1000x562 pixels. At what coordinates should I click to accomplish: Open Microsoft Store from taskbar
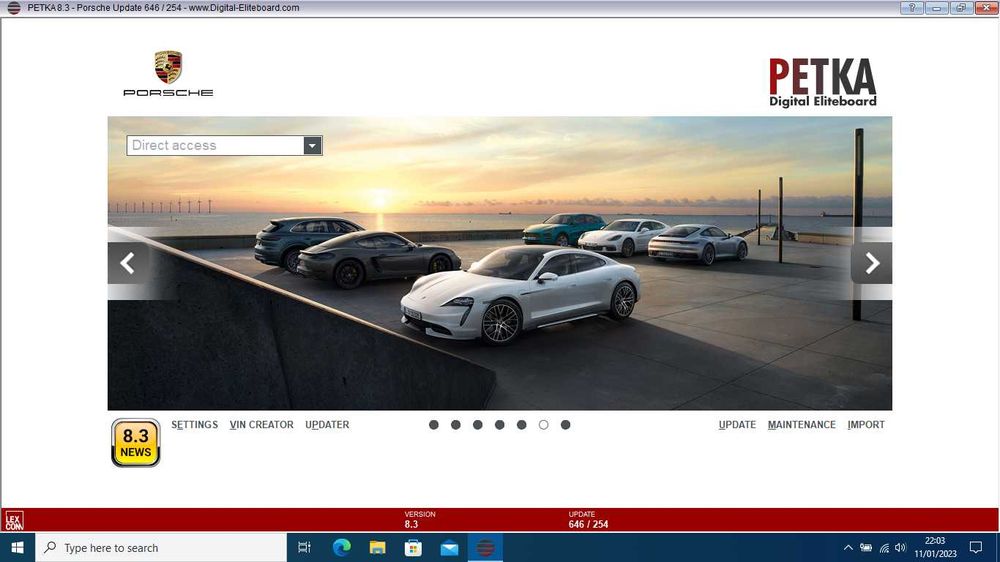413,547
